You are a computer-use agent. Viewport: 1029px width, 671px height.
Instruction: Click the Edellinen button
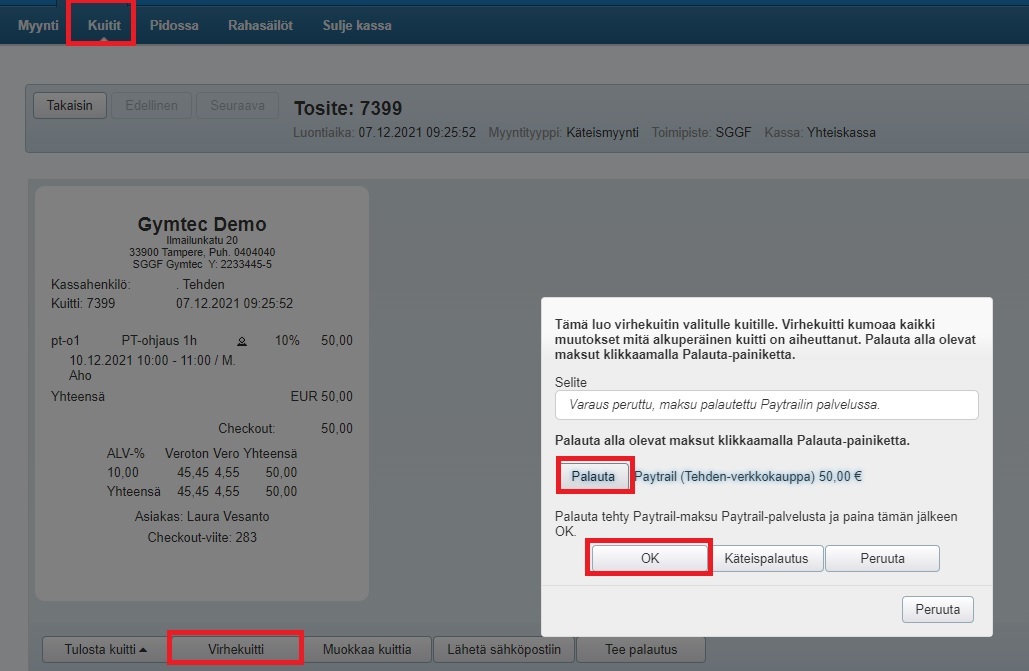(151, 106)
